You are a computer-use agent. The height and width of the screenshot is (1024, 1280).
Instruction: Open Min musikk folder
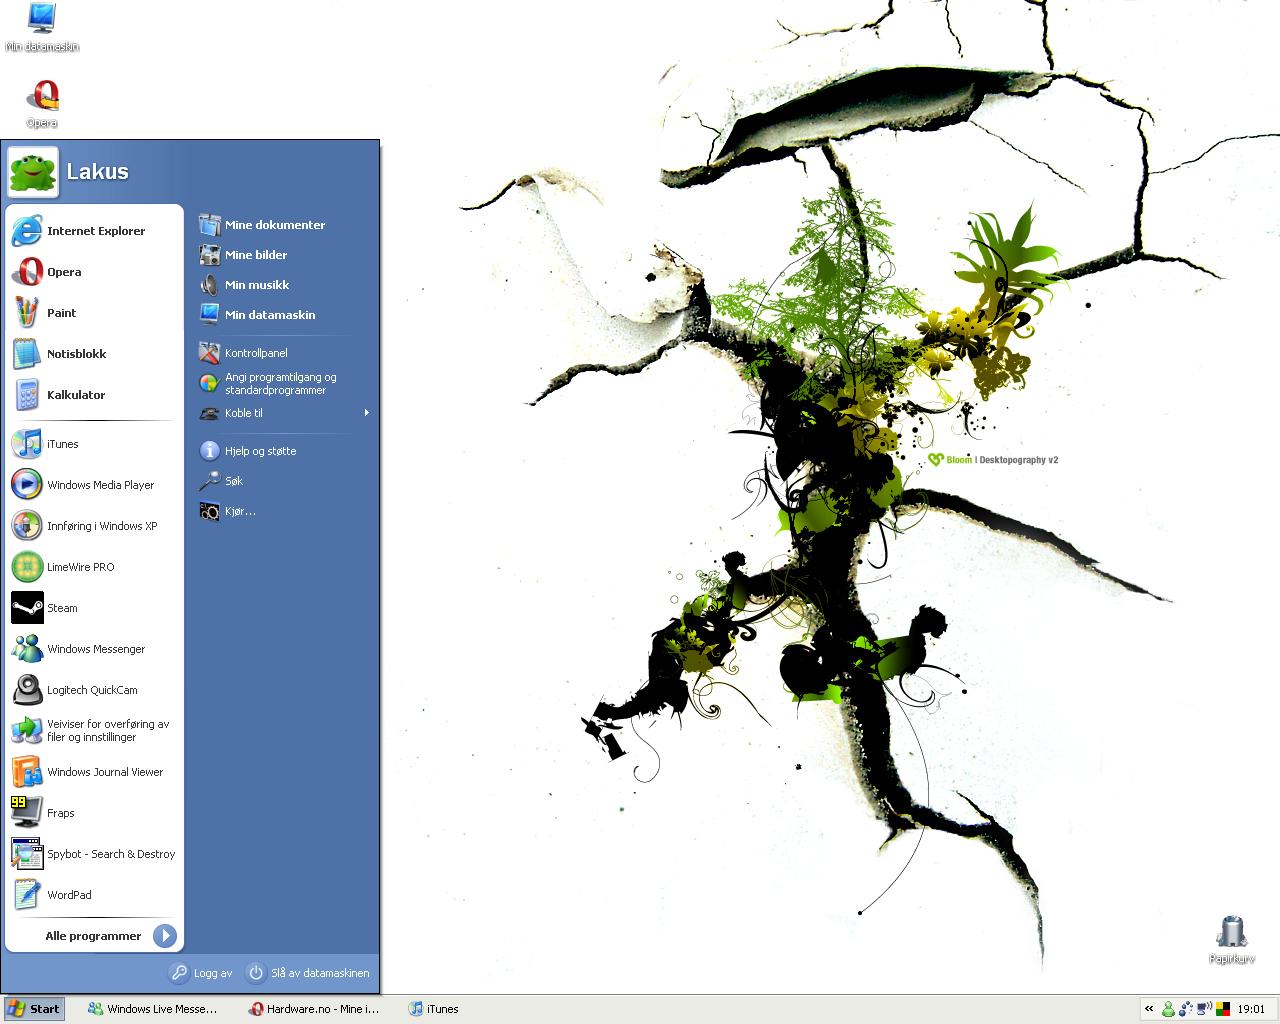284,285
